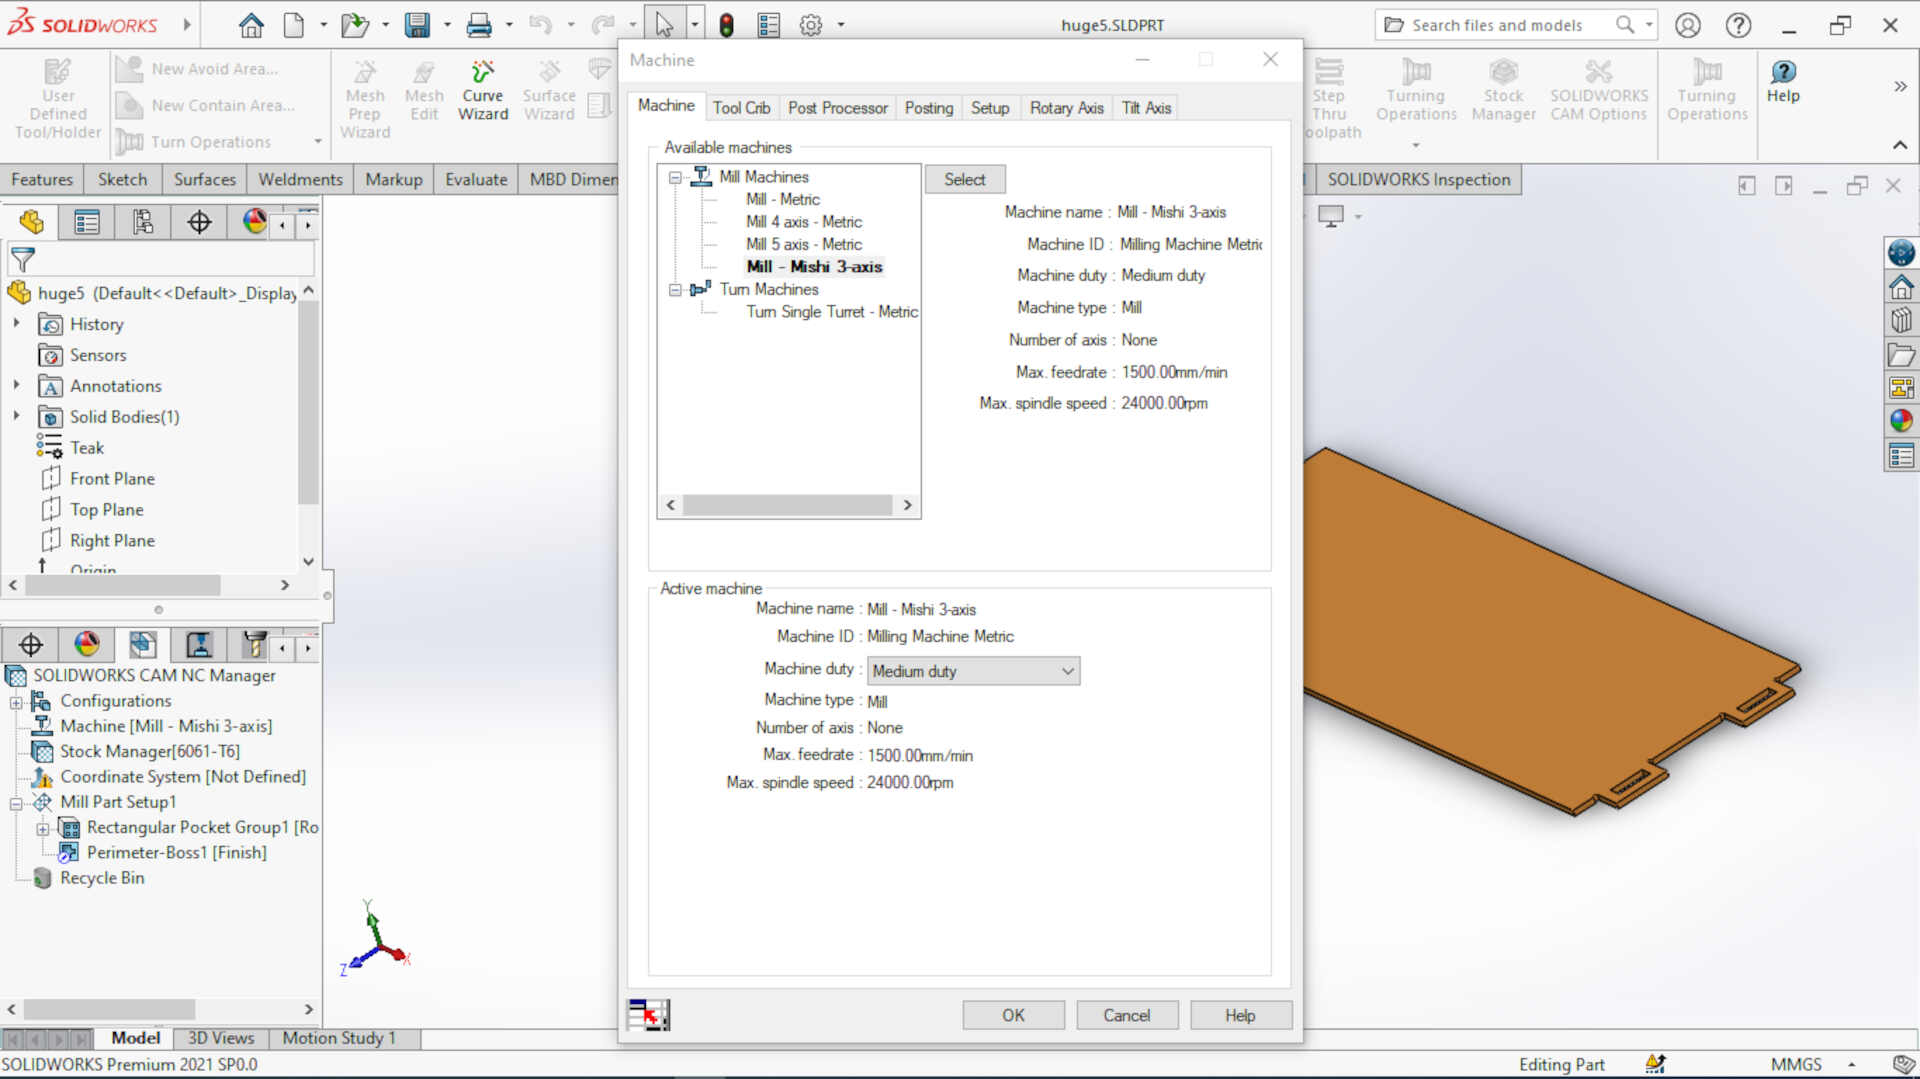Image resolution: width=1920 pixels, height=1079 pixels.
Task: Open the Curve Wizard tool
Action: [483, 90]
